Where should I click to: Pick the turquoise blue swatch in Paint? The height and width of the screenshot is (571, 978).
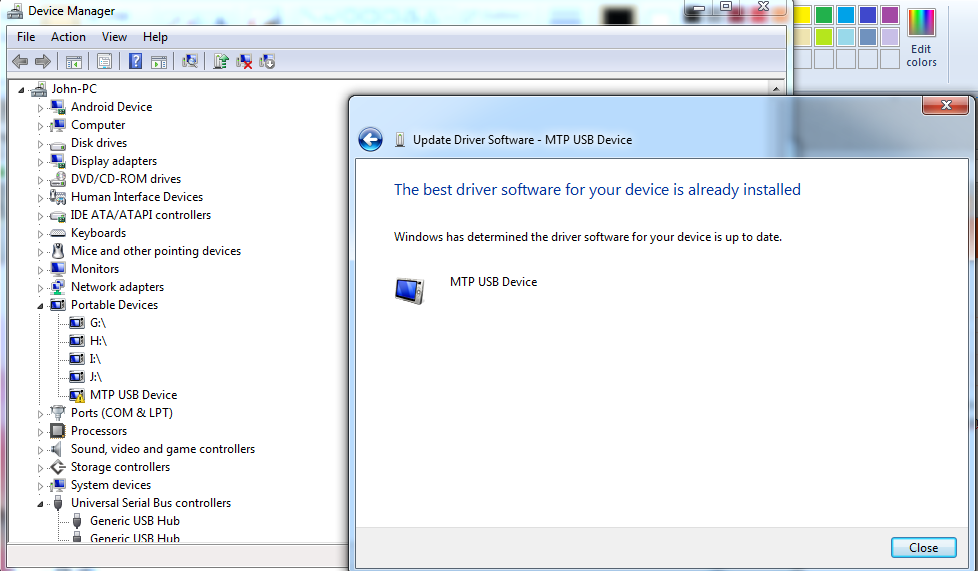point(846,14)
